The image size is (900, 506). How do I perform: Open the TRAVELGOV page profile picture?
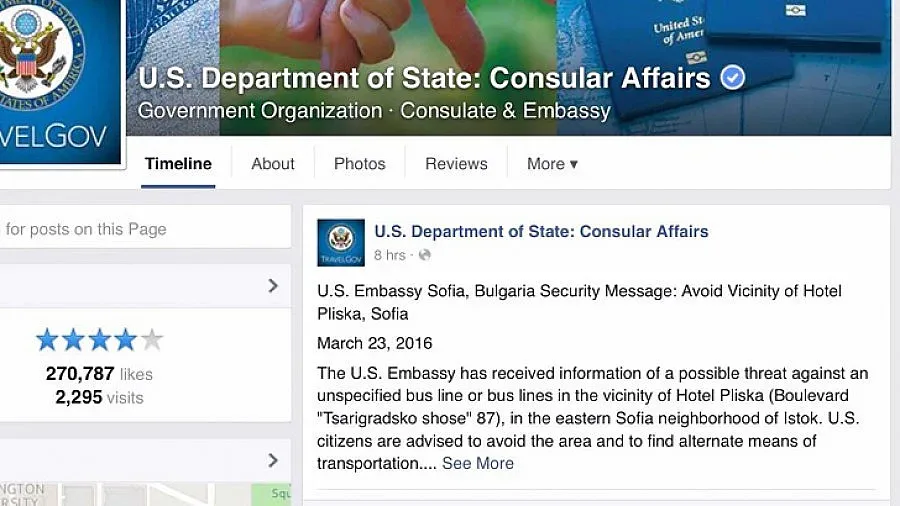coord(55,80)
